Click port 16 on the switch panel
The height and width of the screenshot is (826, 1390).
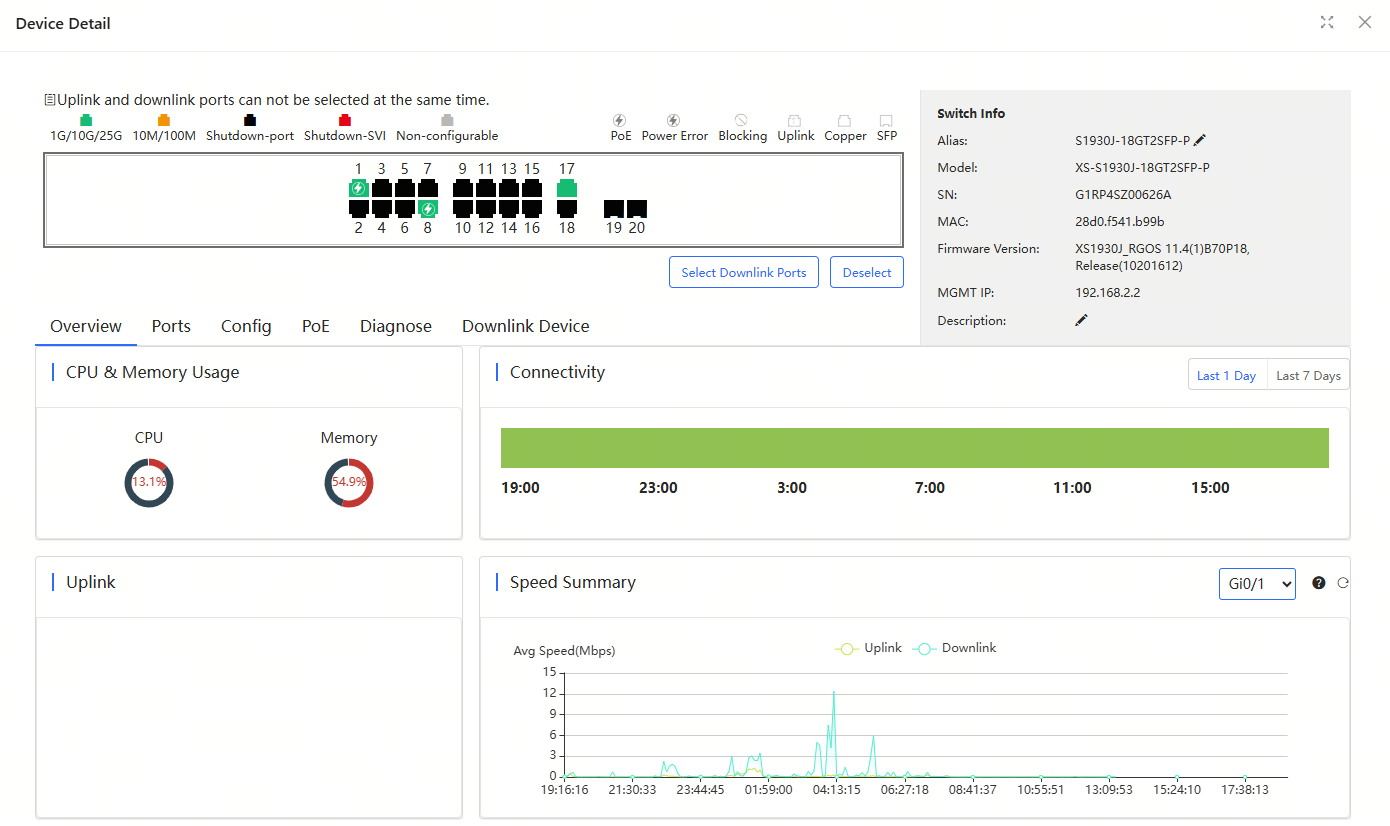pos(531,208)
